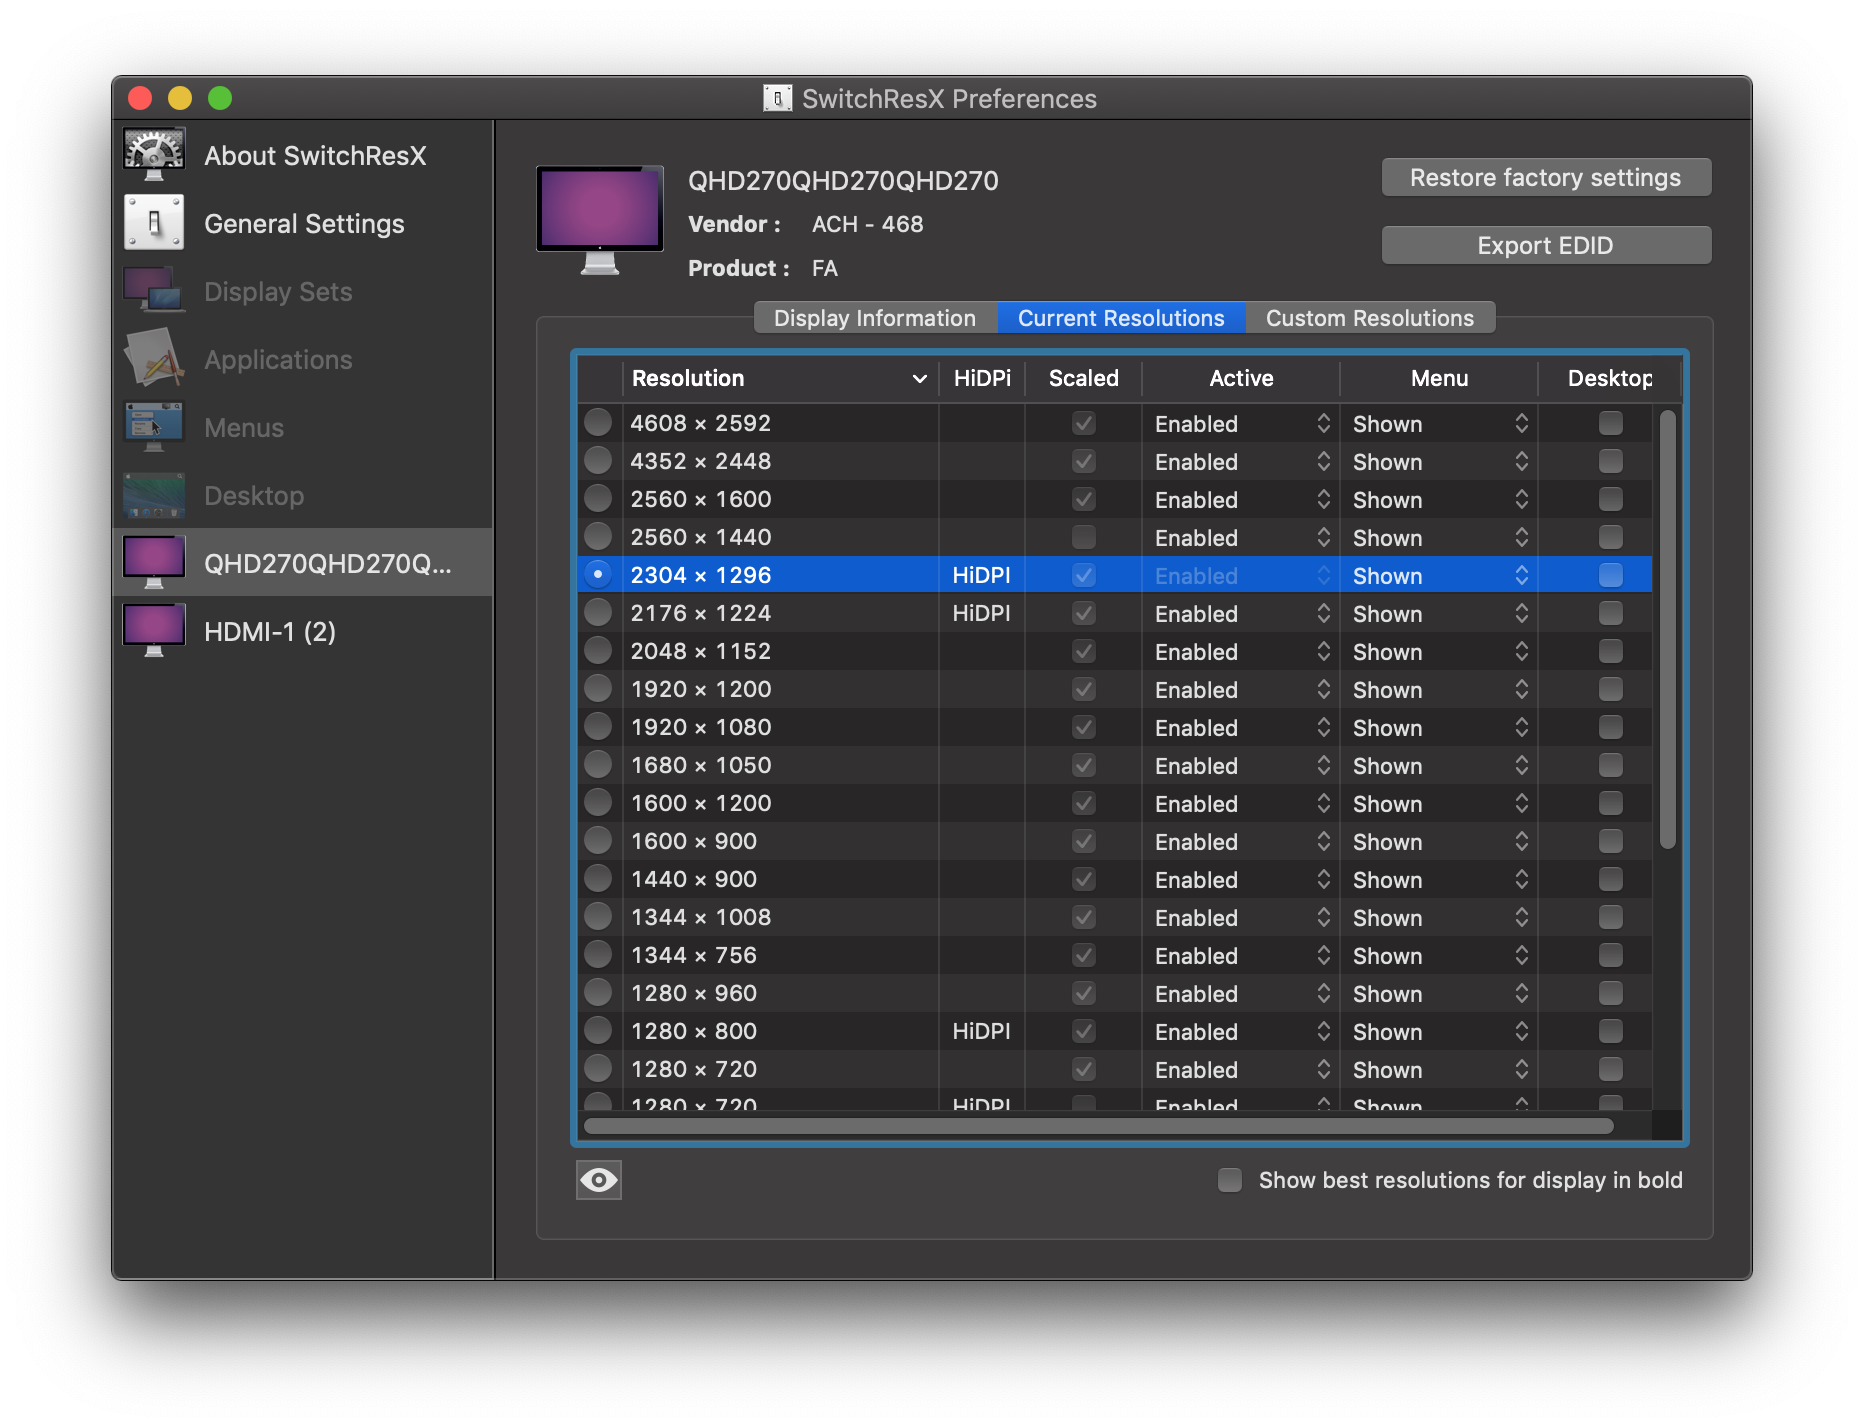The image size is (1864, 1428).
Task: Select the 2176 × 1224 resolution row
Action: (x=1114, y=613)
